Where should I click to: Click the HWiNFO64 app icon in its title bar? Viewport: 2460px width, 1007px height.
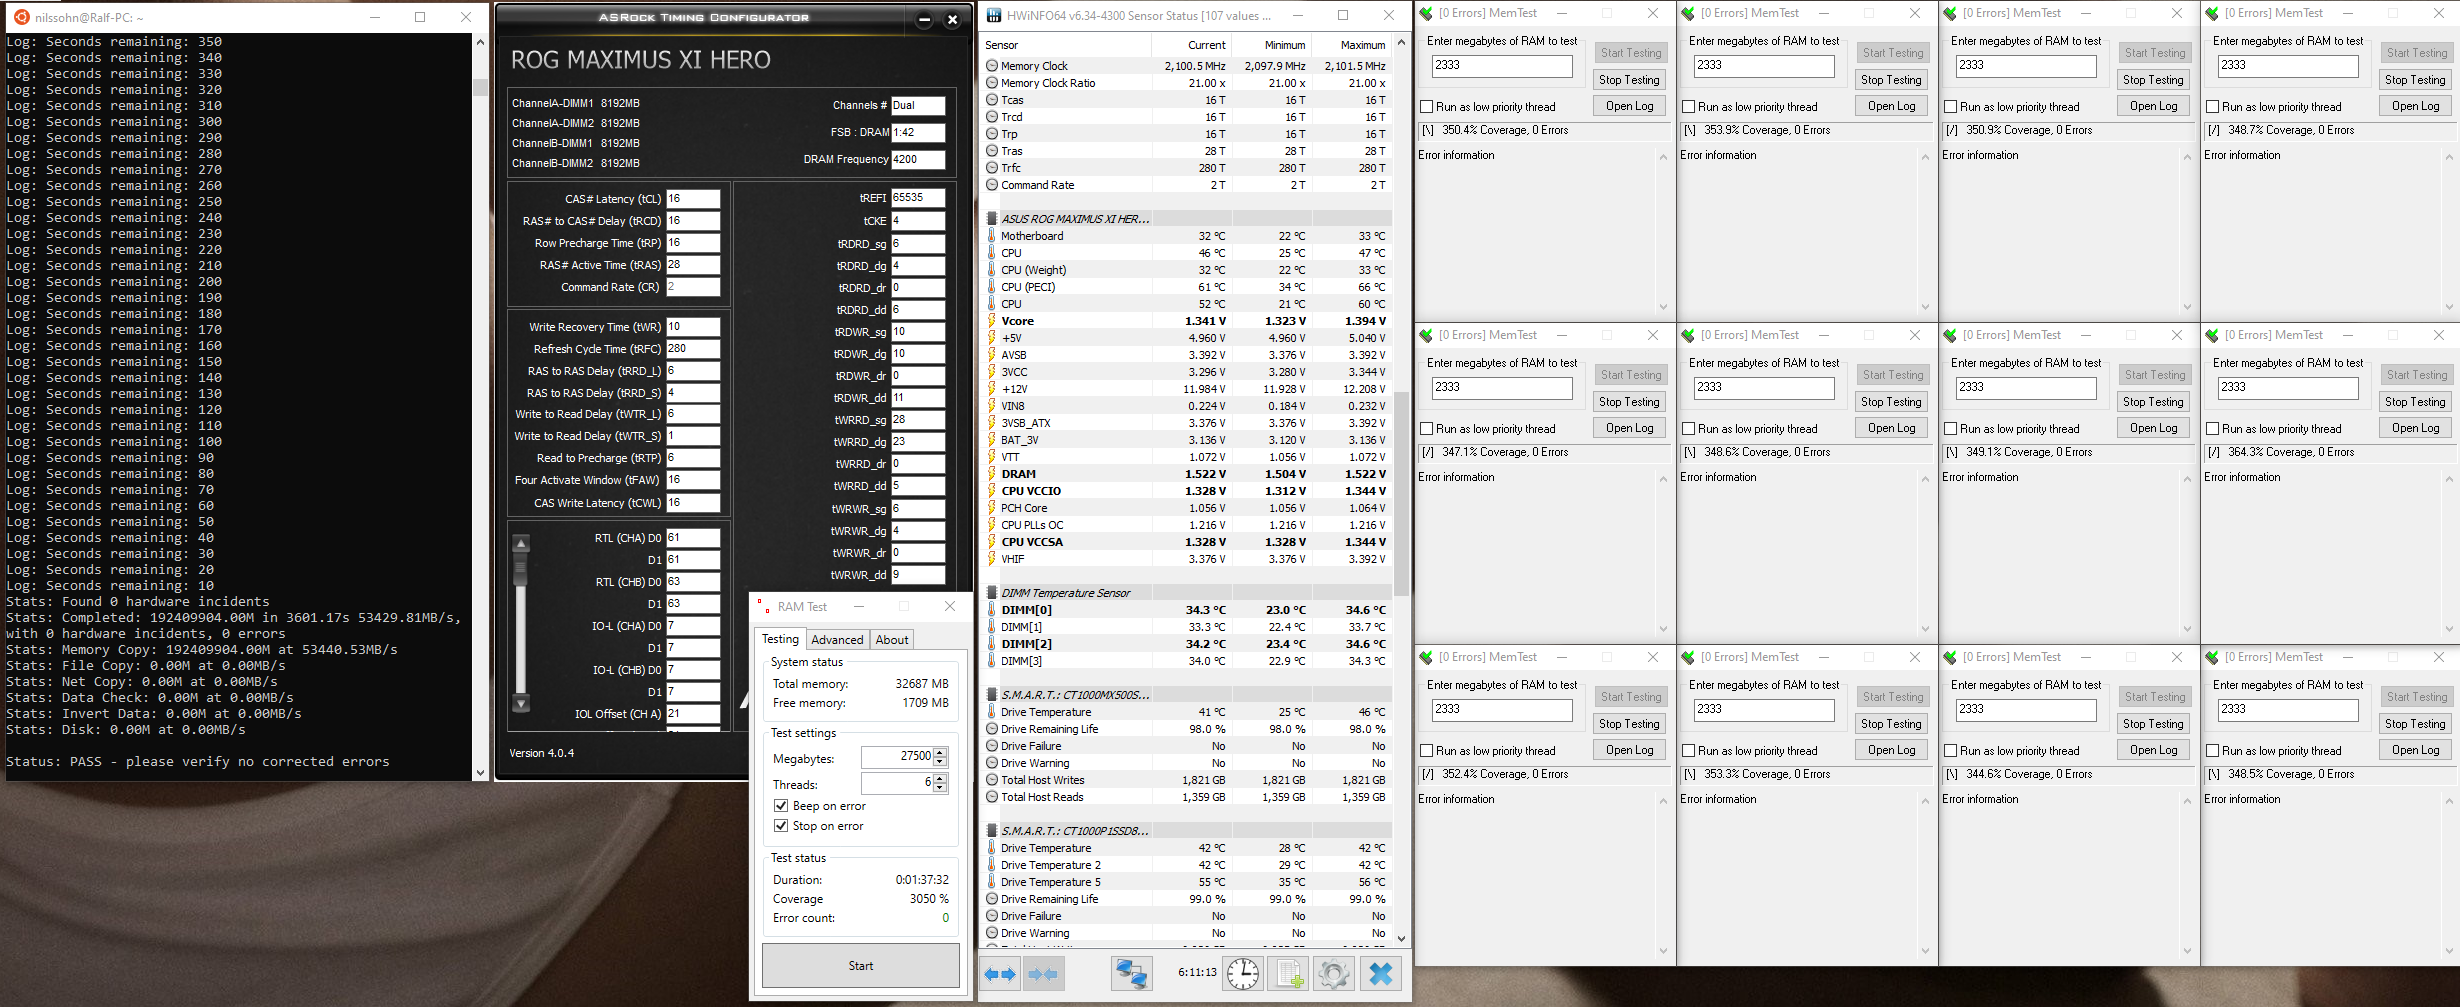click(x=994, y=16)
